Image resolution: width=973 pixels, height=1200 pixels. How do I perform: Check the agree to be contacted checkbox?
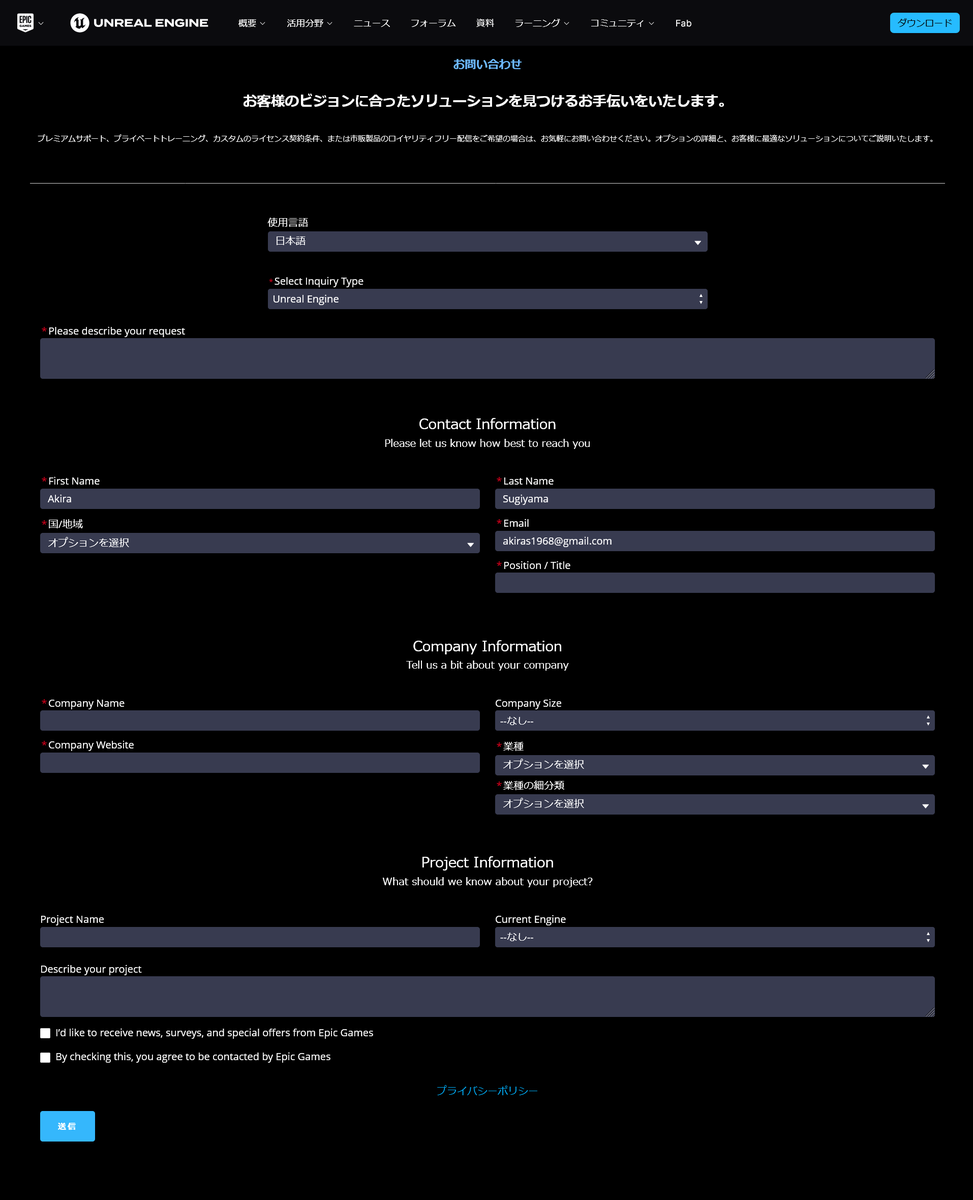45,1057
